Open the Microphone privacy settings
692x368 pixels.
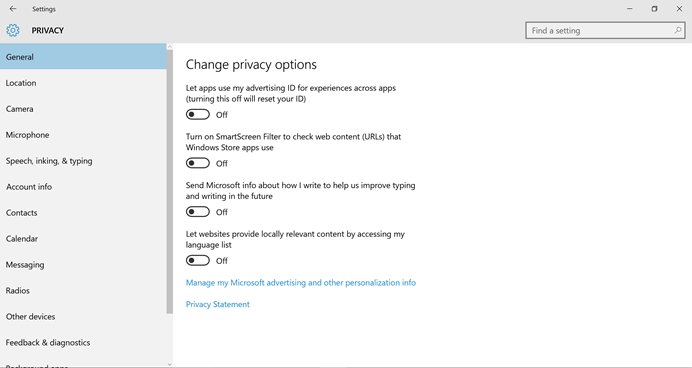click(x=83, y=135)
